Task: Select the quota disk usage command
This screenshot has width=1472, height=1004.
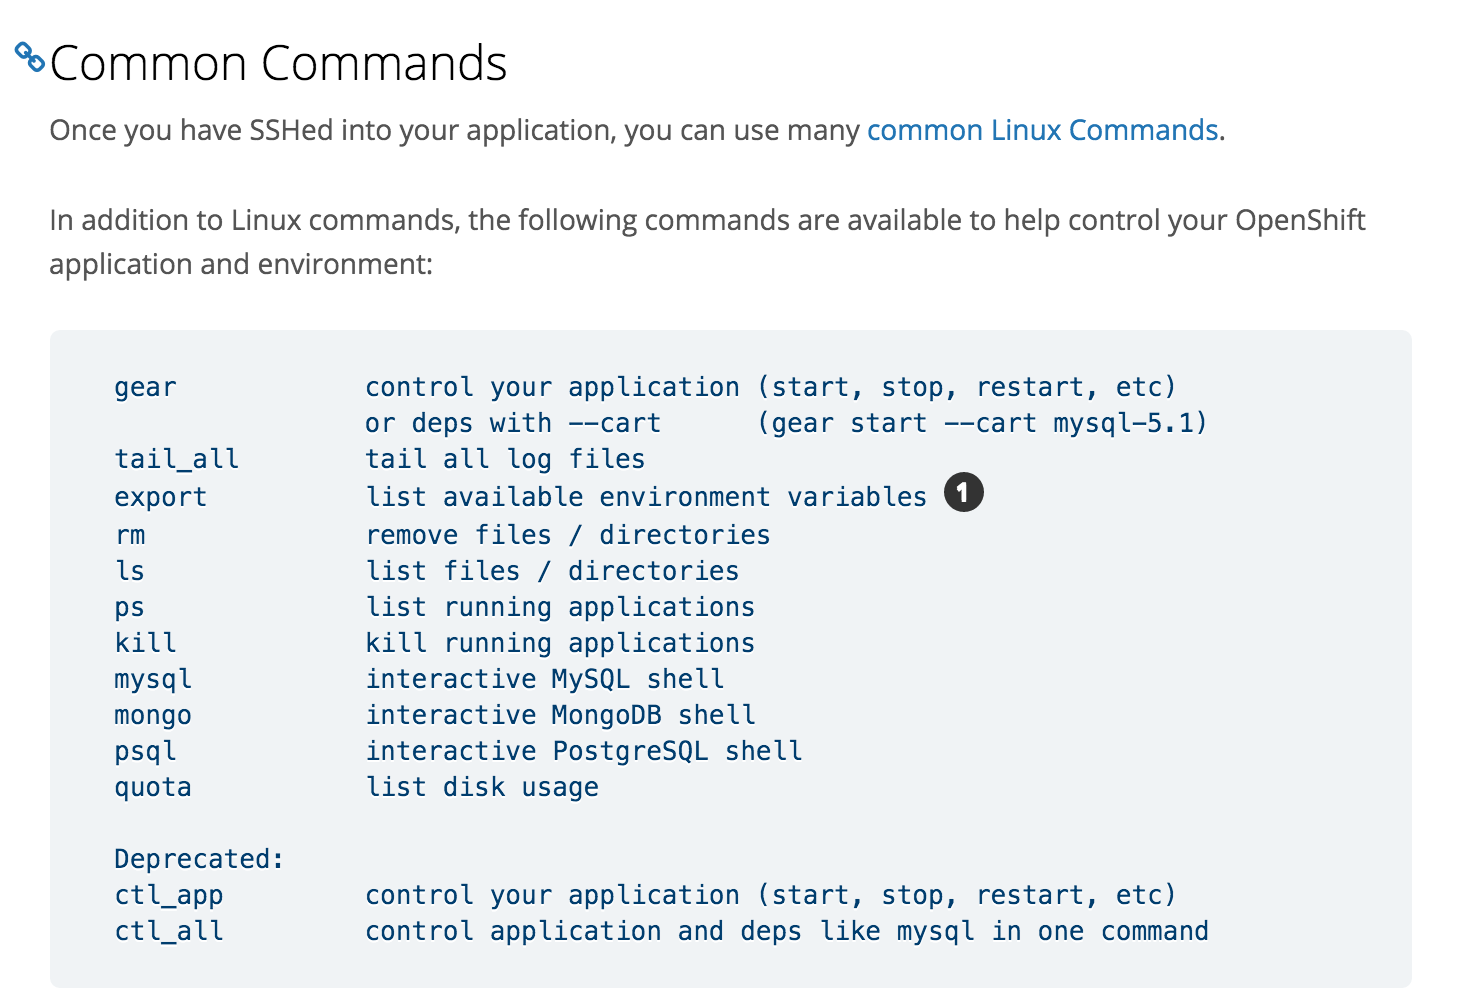Action: 152,787
